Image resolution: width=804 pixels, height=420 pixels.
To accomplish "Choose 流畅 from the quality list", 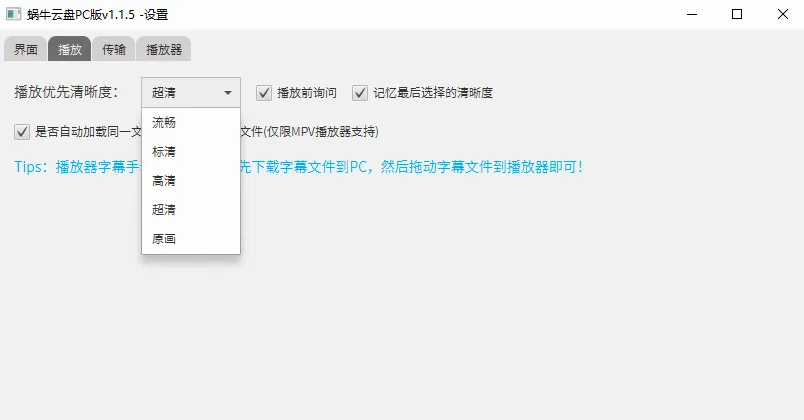I will tap(191, 123).
